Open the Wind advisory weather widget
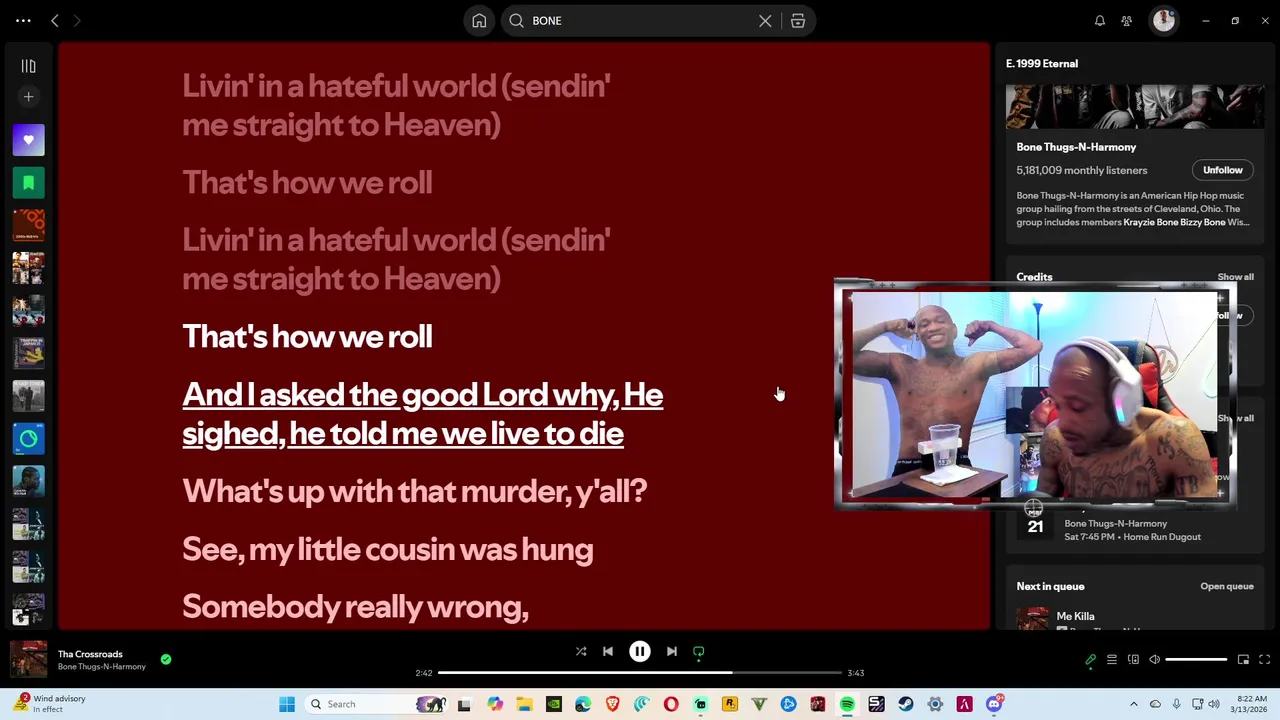Viewport: 1280px width, 720px height. coord(50,704)
